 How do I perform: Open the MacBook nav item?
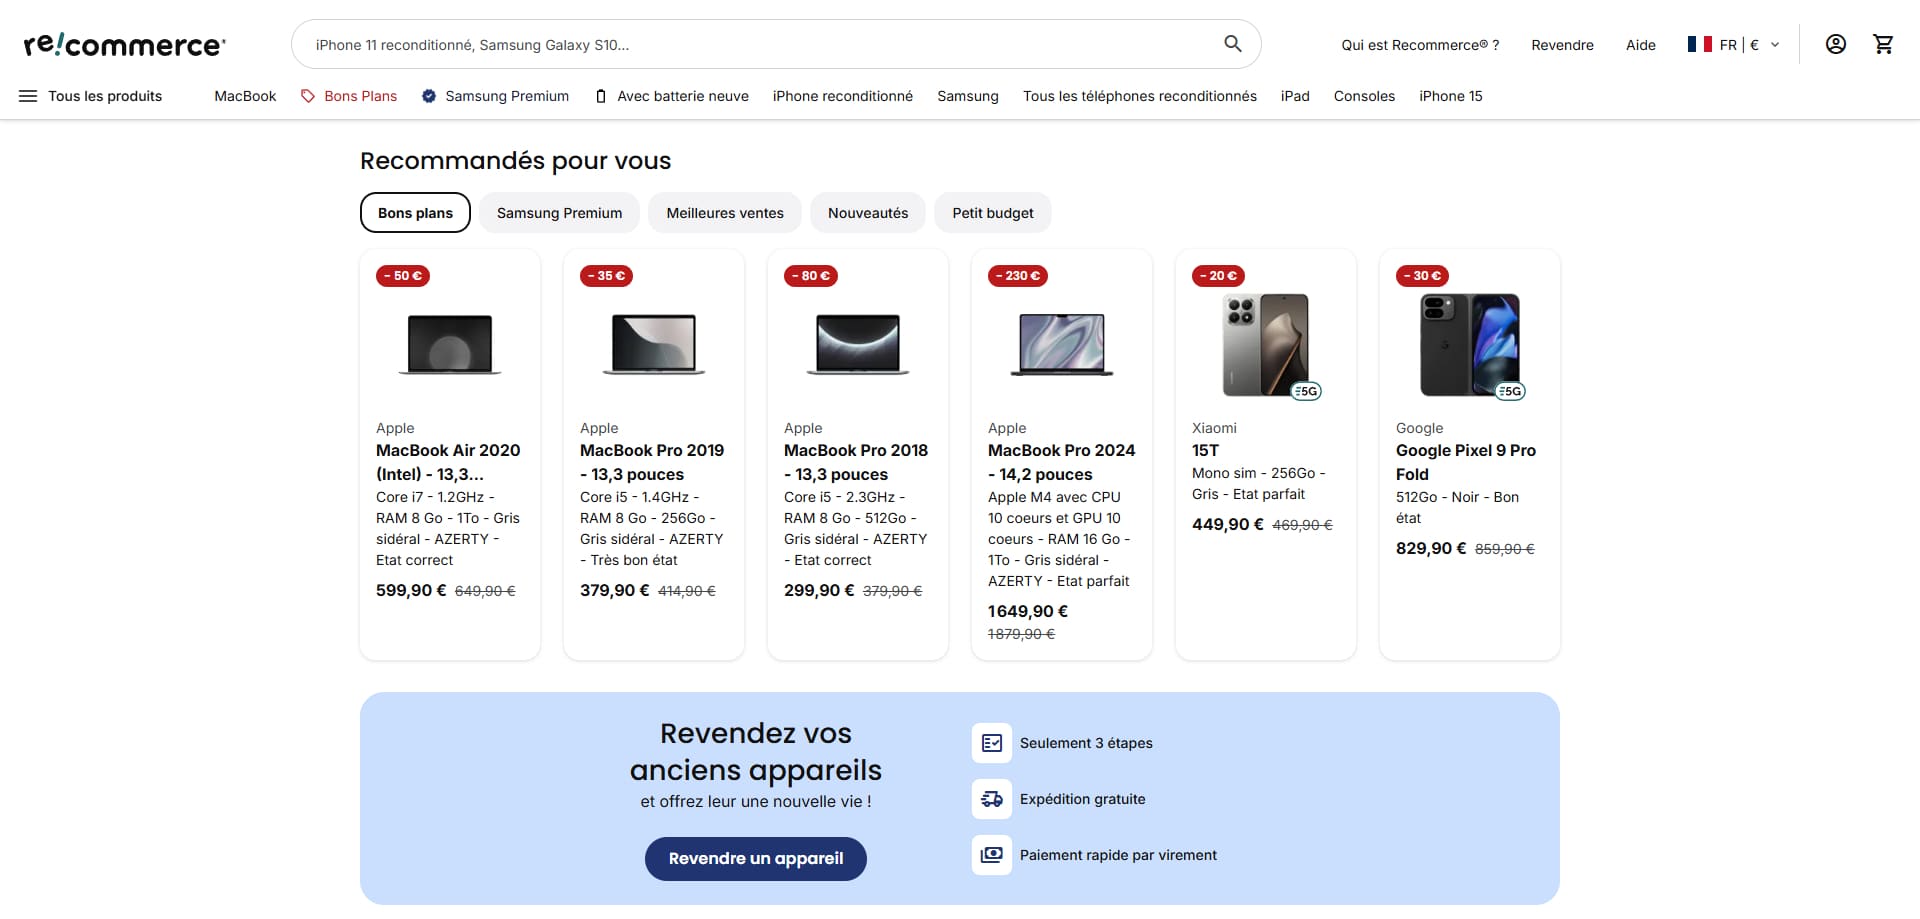(245, 96)
